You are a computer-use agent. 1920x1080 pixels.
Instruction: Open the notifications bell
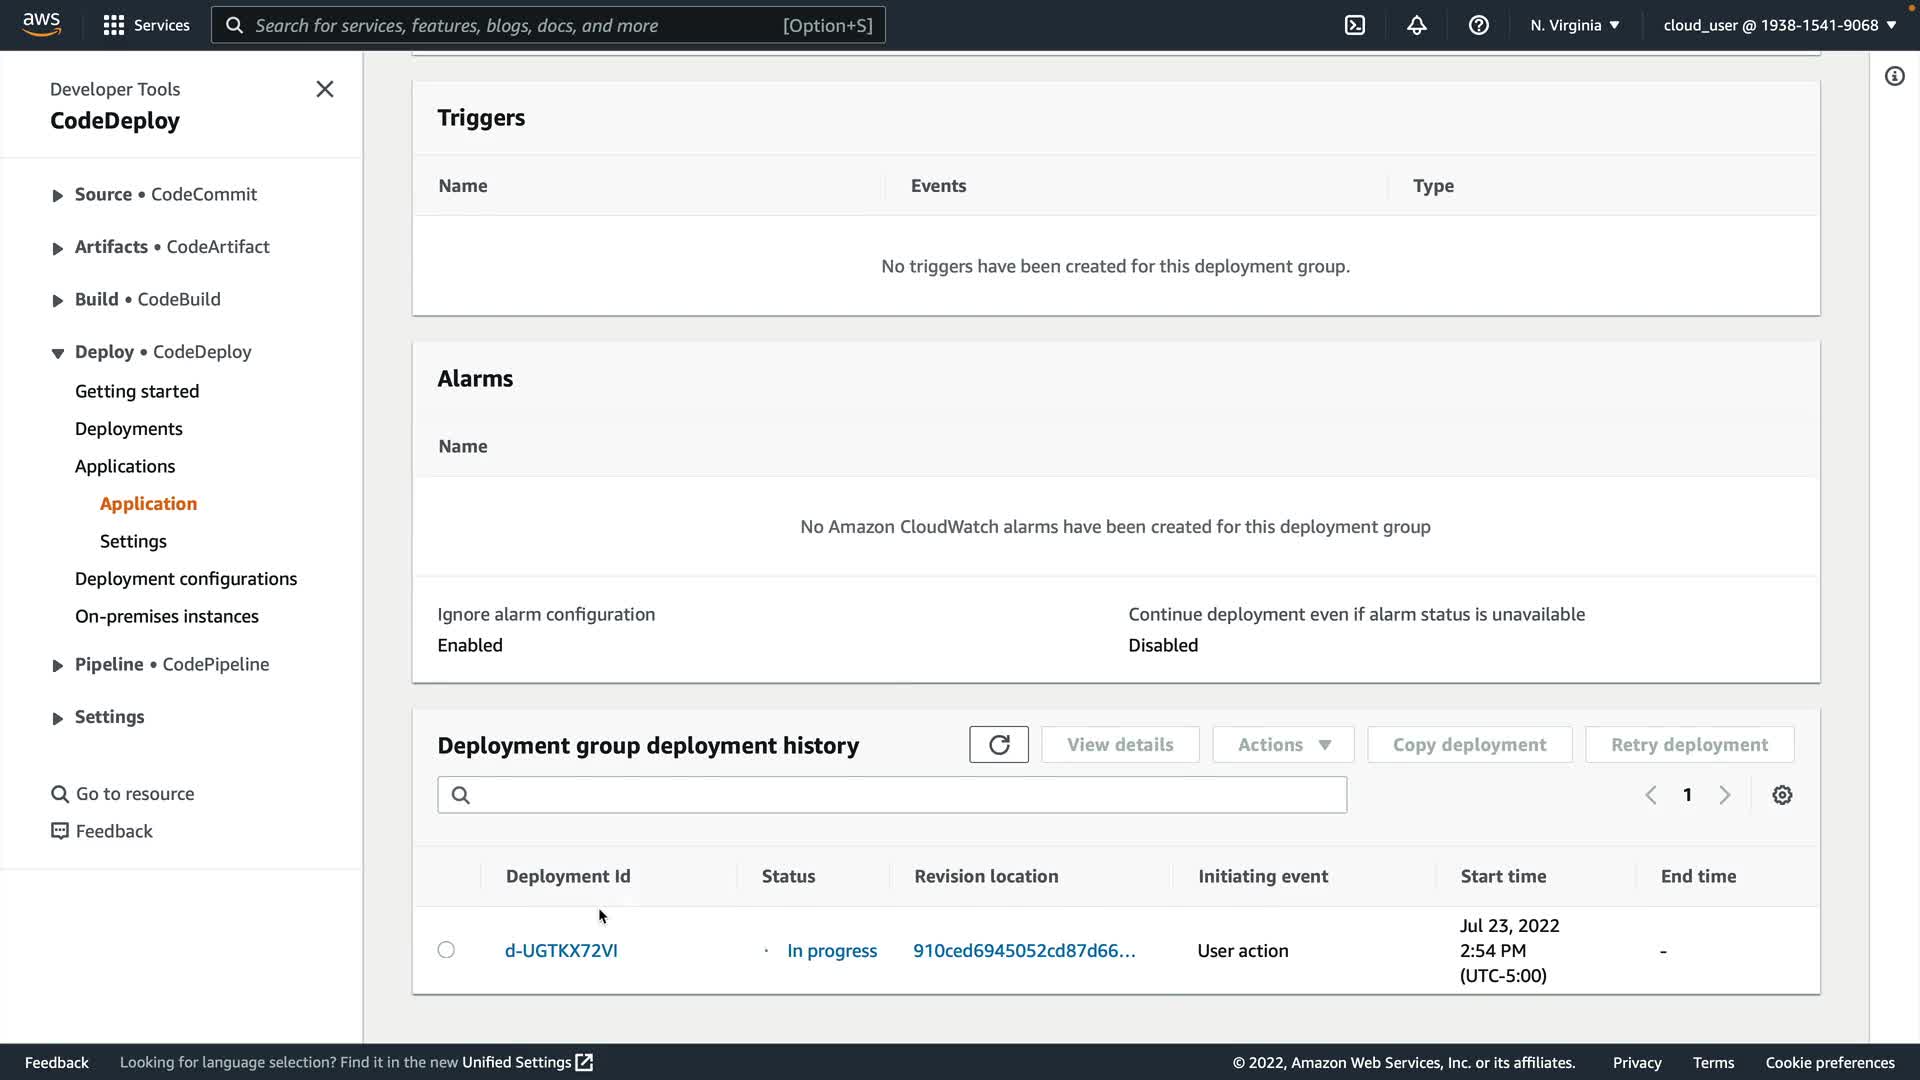[x=1416, y=25]
